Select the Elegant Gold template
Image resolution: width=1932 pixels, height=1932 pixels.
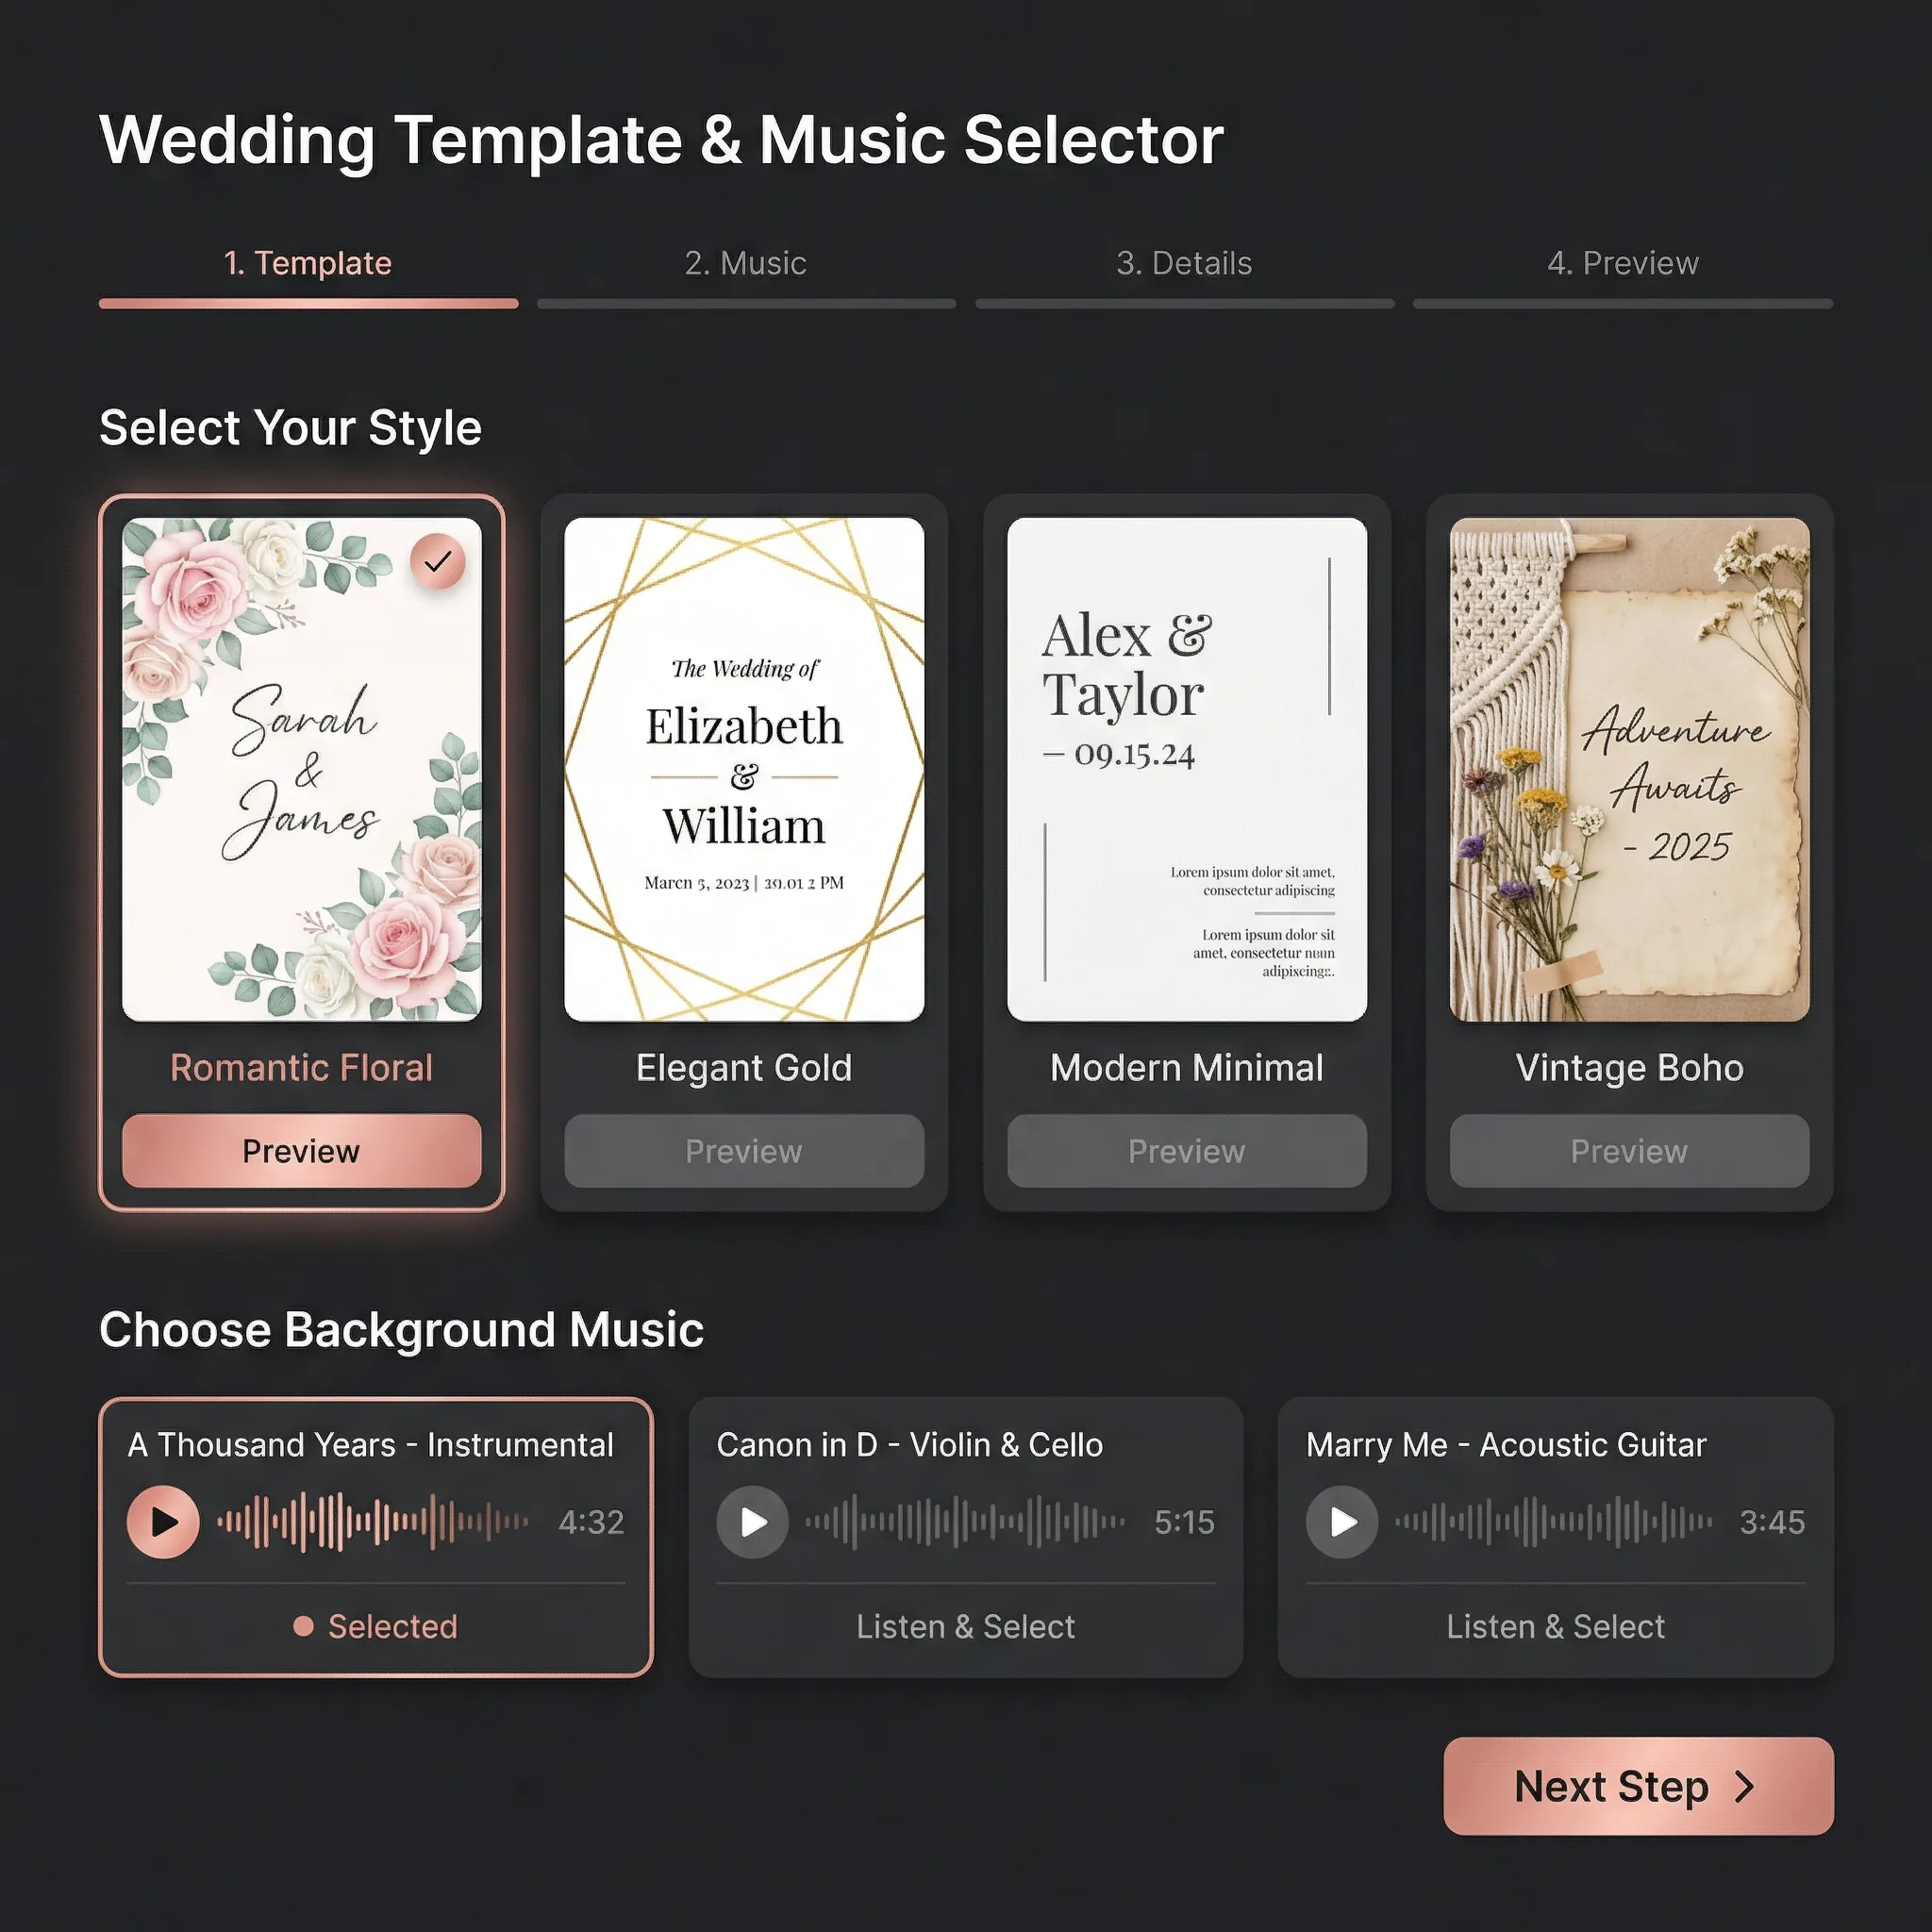[x=744, y=770]
